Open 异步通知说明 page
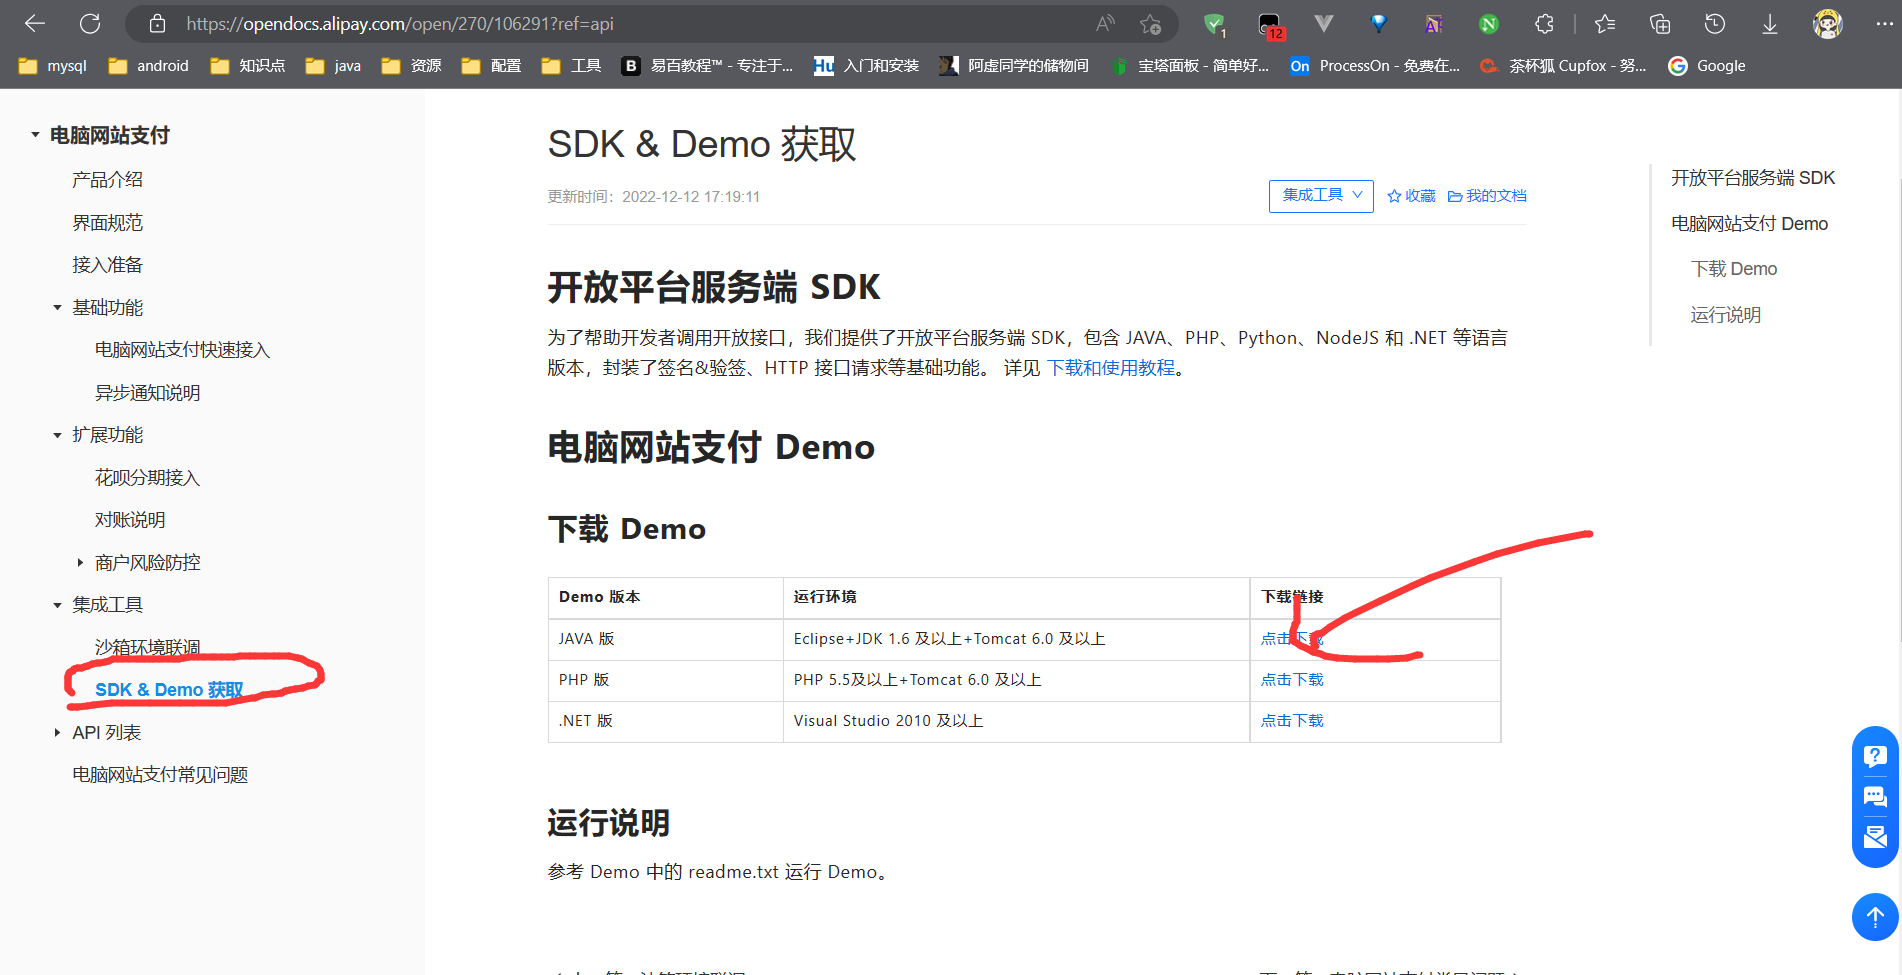The width and height of the screenshot is (1902, 975). (147, 393)
